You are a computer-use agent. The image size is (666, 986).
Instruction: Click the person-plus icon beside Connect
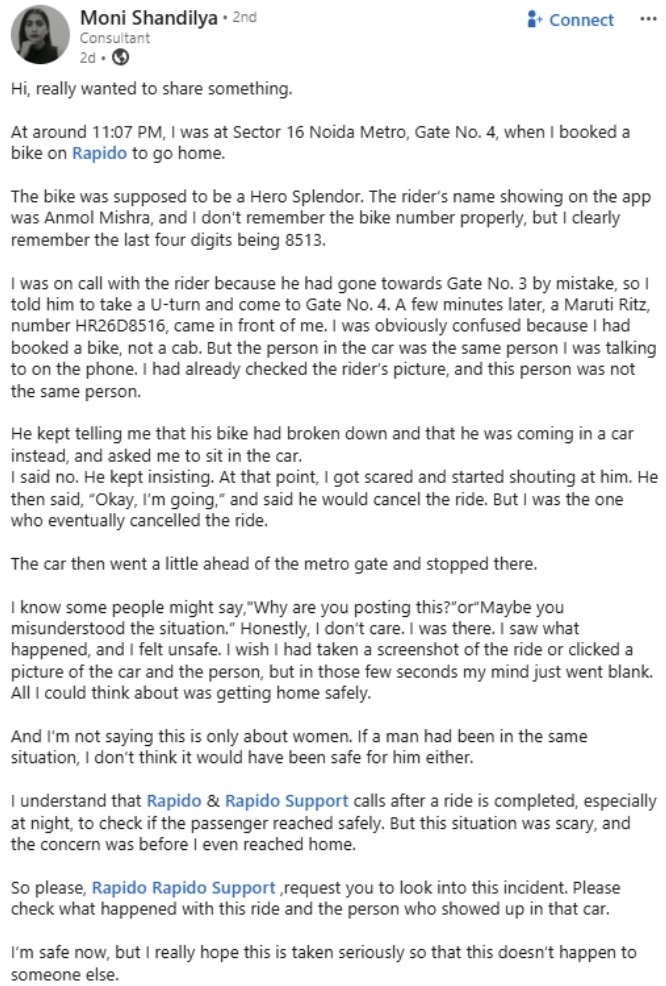coord(534,20)
